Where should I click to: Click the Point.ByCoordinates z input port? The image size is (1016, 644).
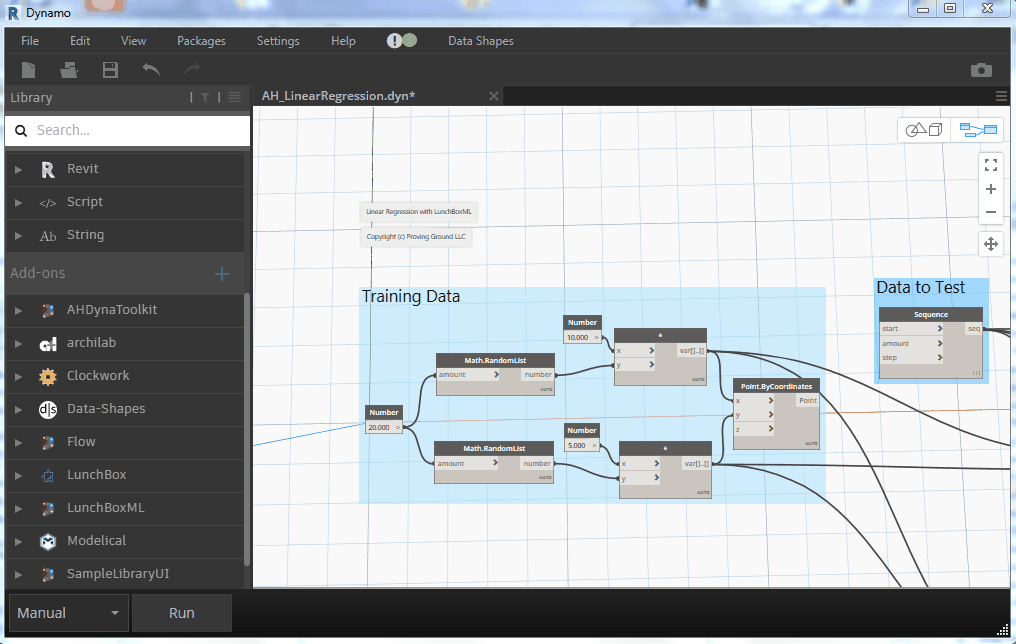point(754,429)
